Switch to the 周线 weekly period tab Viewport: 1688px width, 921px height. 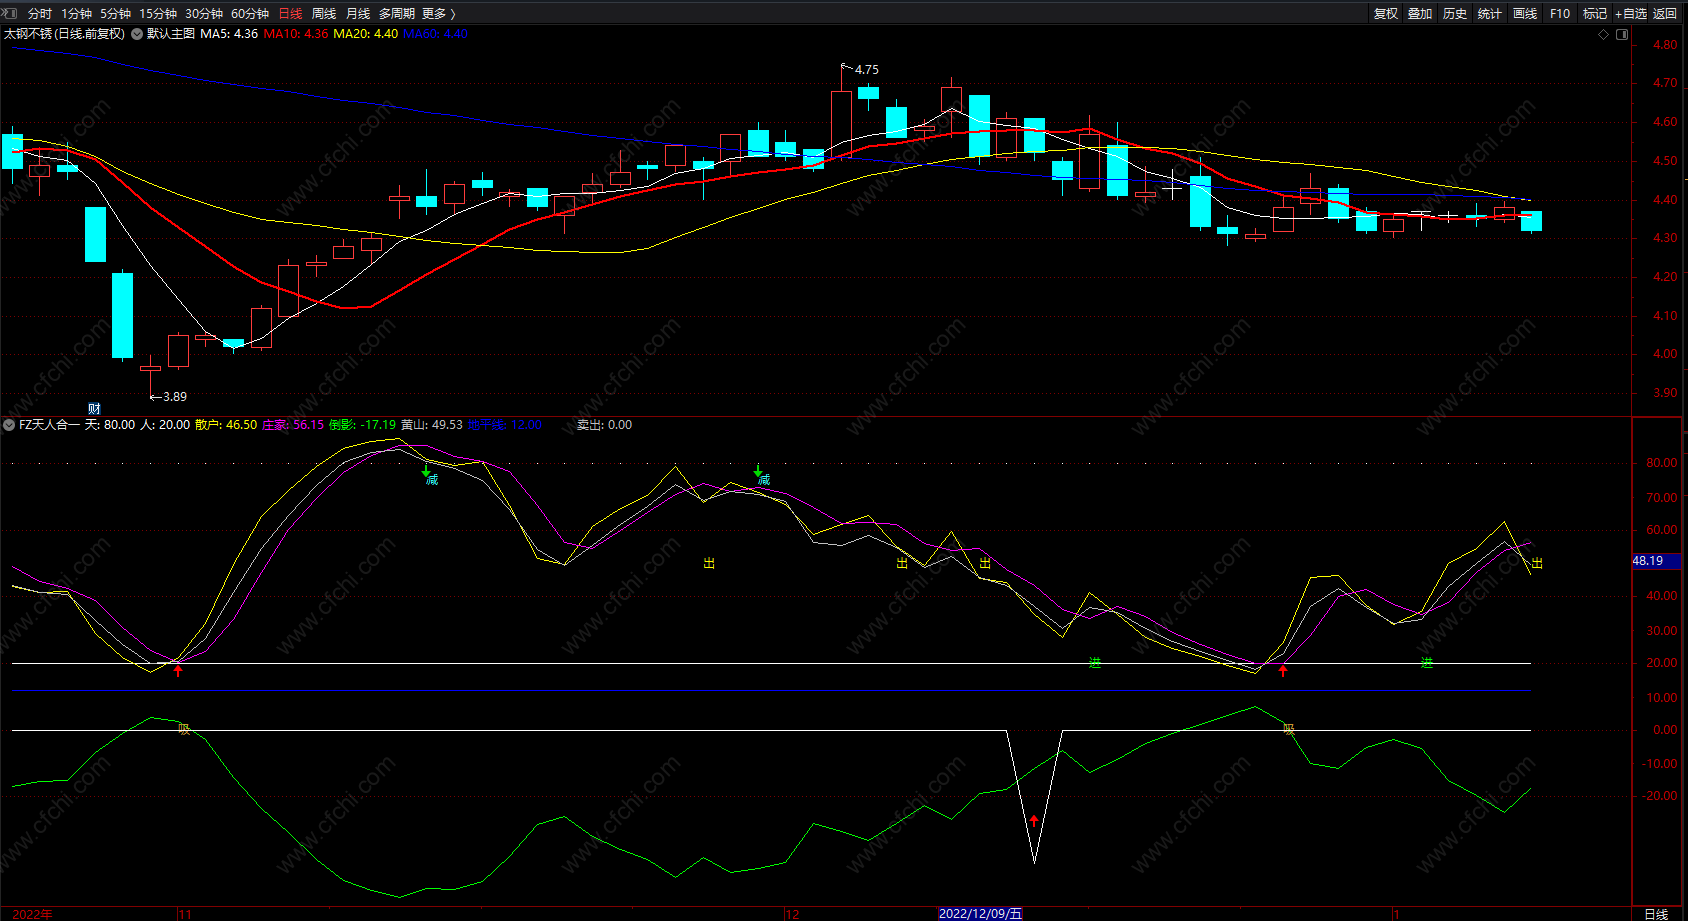(x=324, y=13)
